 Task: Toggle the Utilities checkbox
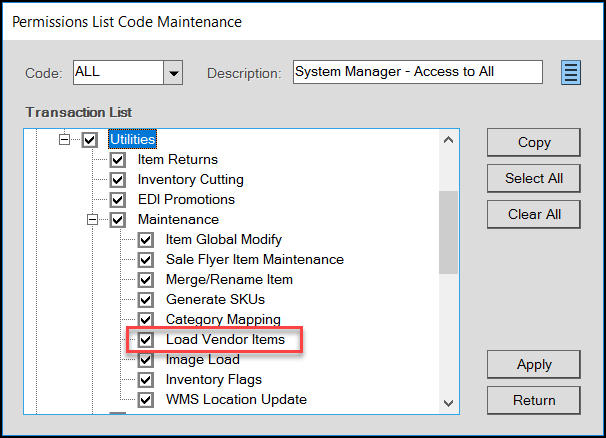tap(89, 140)
